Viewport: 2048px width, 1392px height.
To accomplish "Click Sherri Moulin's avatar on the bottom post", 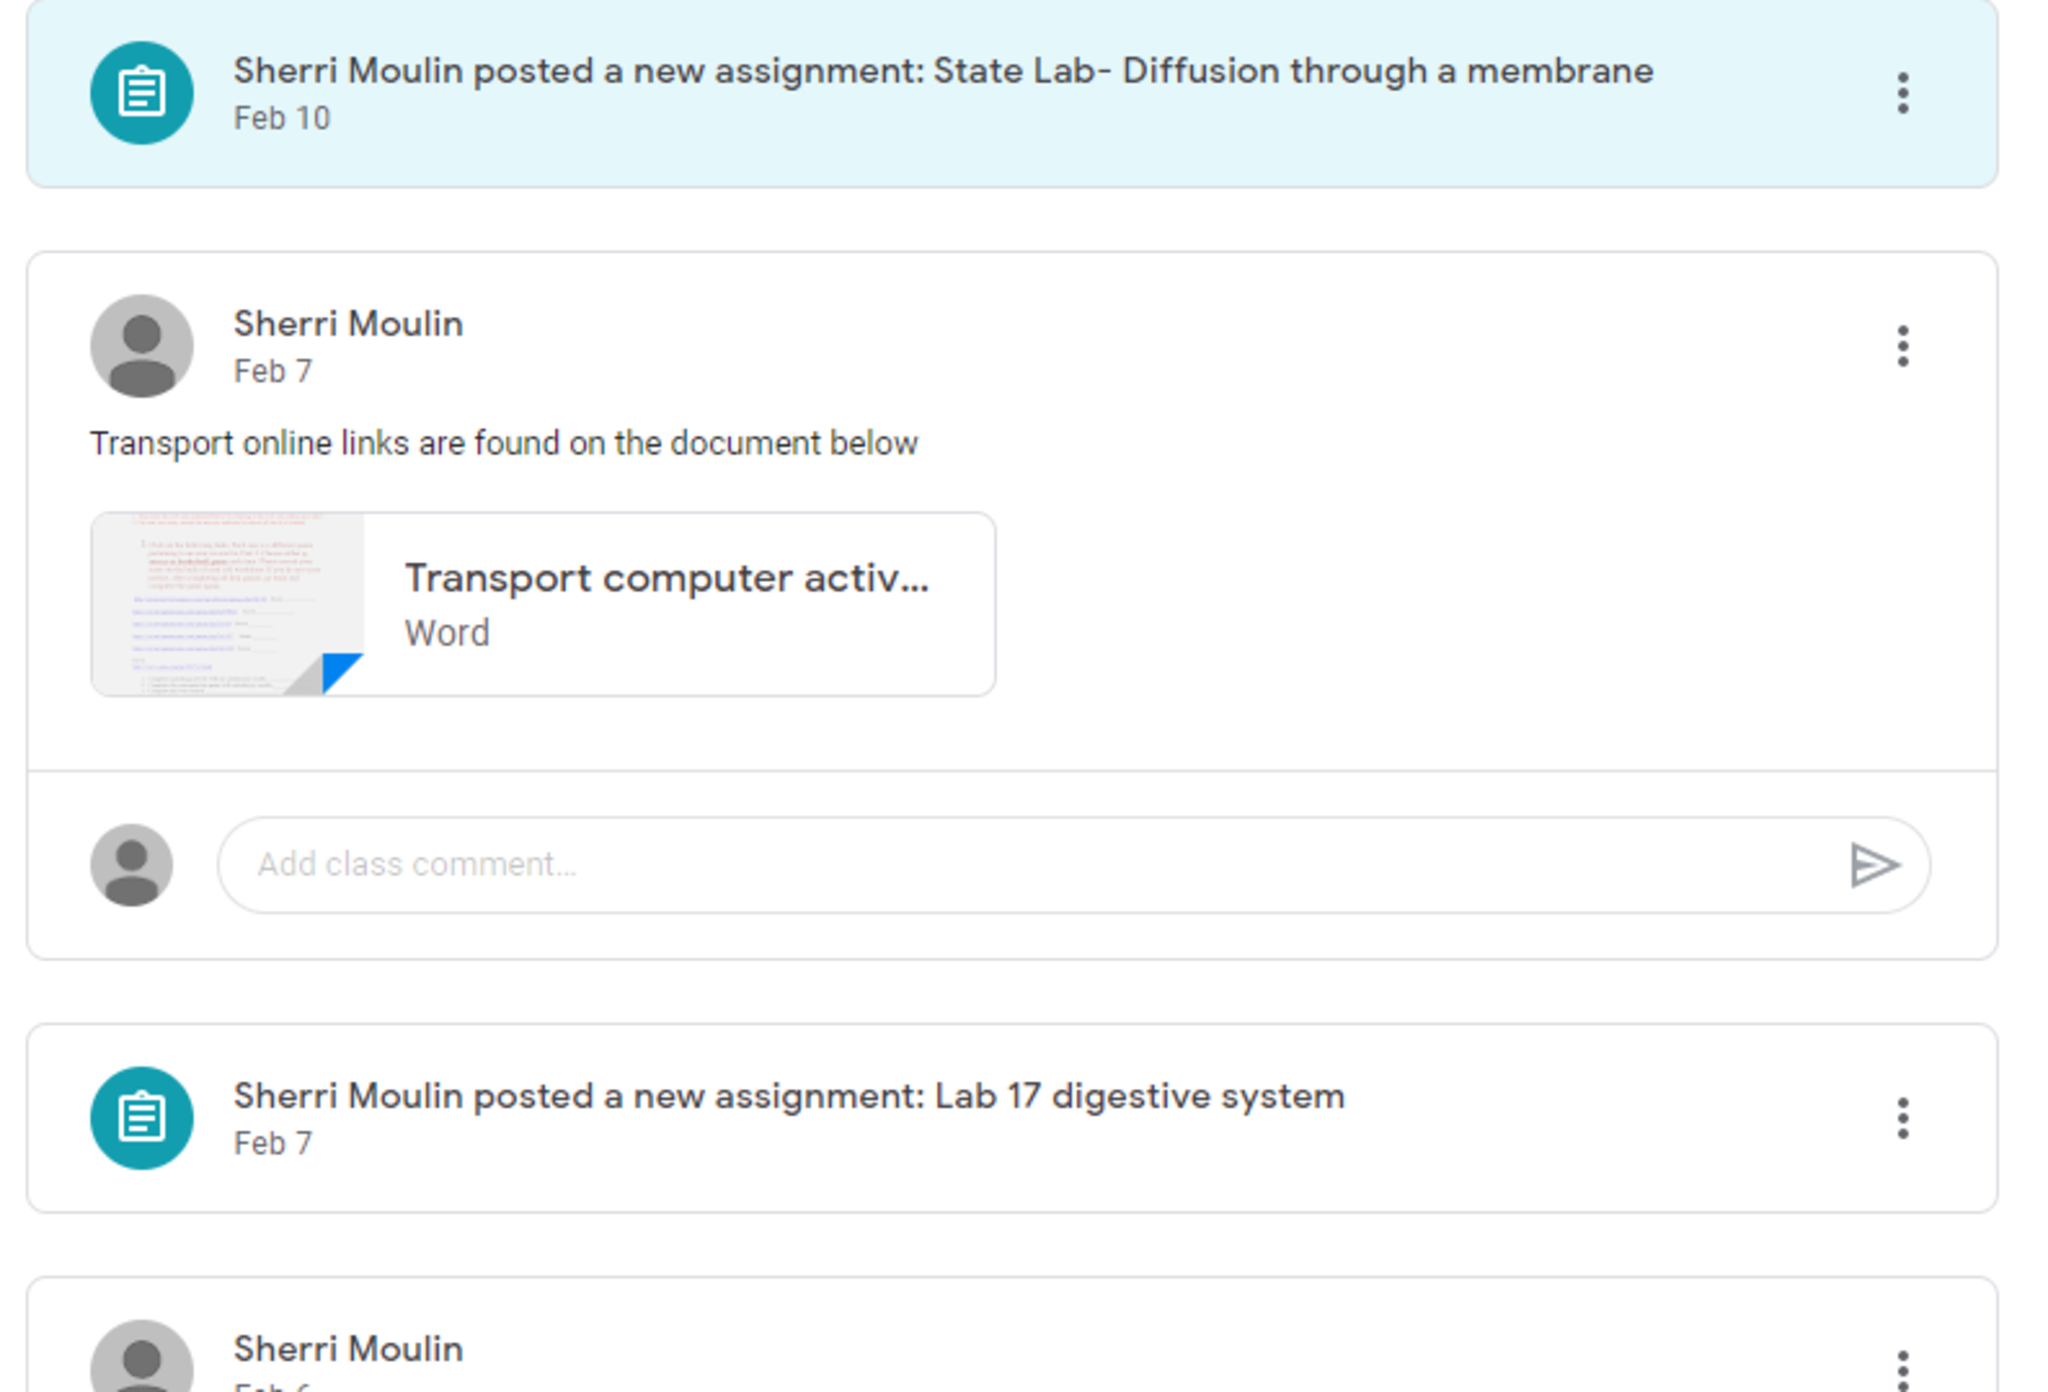I will (x=141, y=1360).
